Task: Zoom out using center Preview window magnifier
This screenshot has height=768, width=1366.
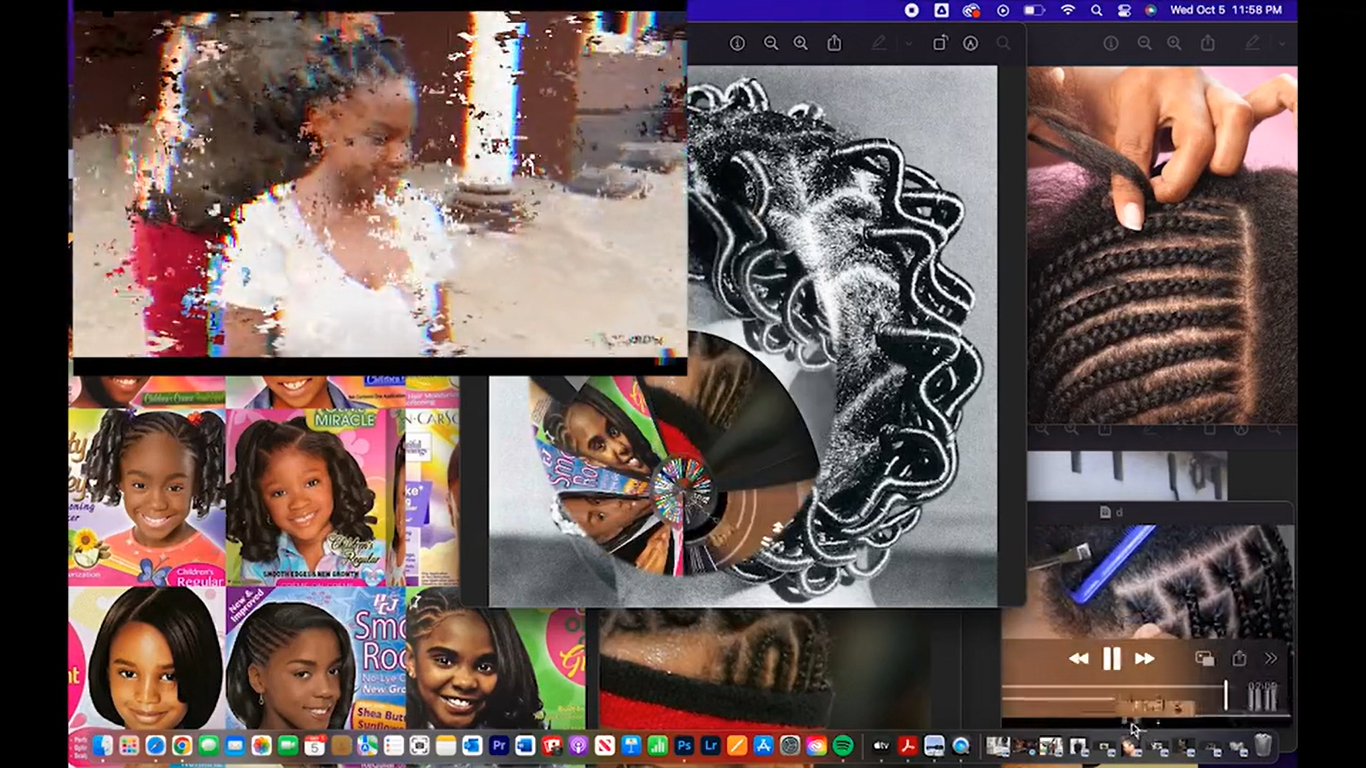Action: coord(771,44)
